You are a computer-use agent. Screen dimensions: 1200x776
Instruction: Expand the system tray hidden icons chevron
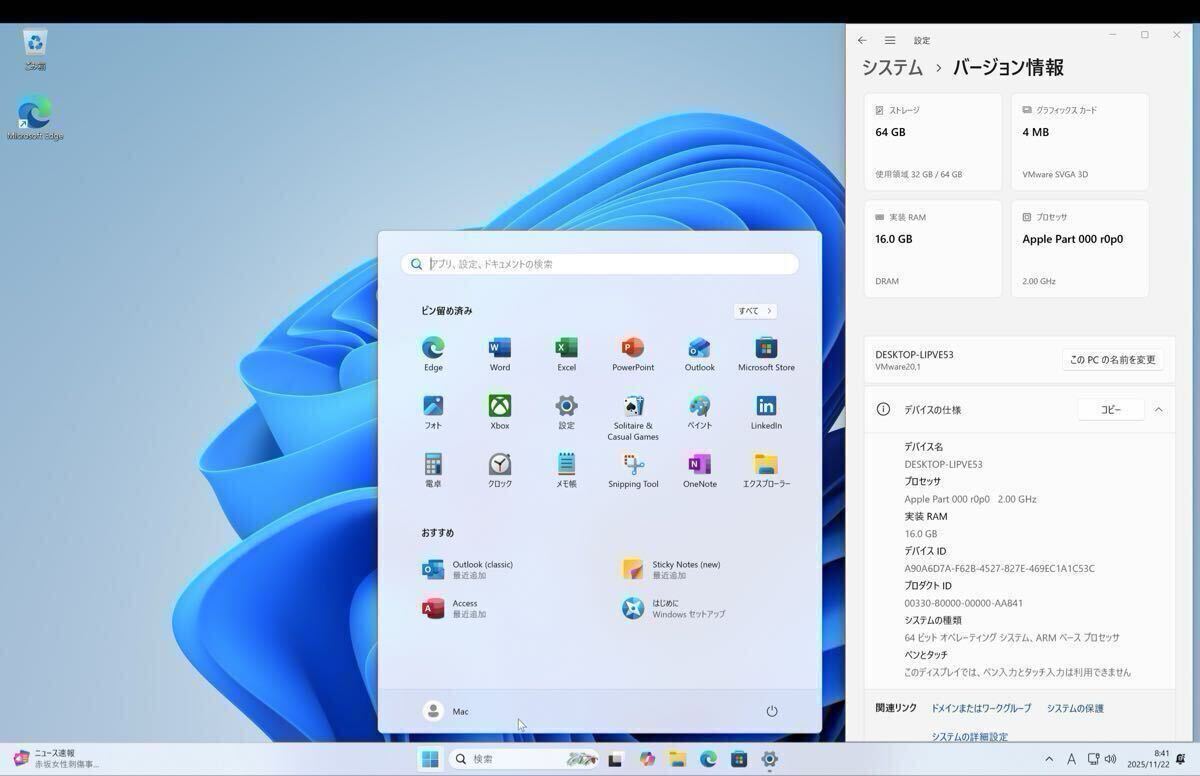(1048, 760)
